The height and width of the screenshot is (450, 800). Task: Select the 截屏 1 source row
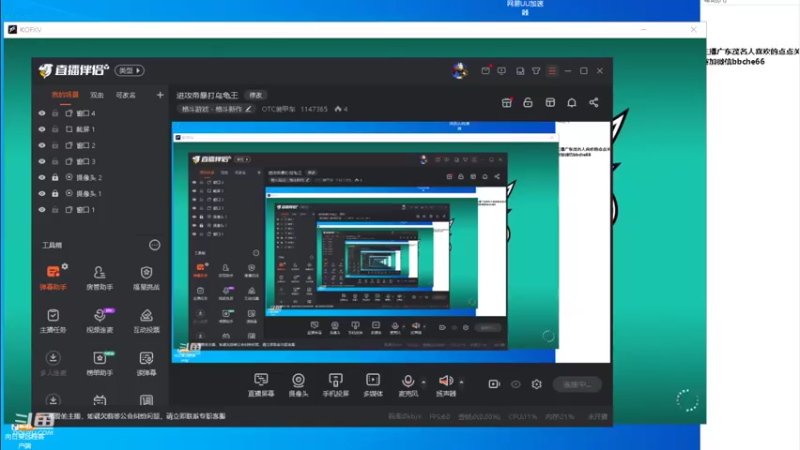tap(100, 130)
